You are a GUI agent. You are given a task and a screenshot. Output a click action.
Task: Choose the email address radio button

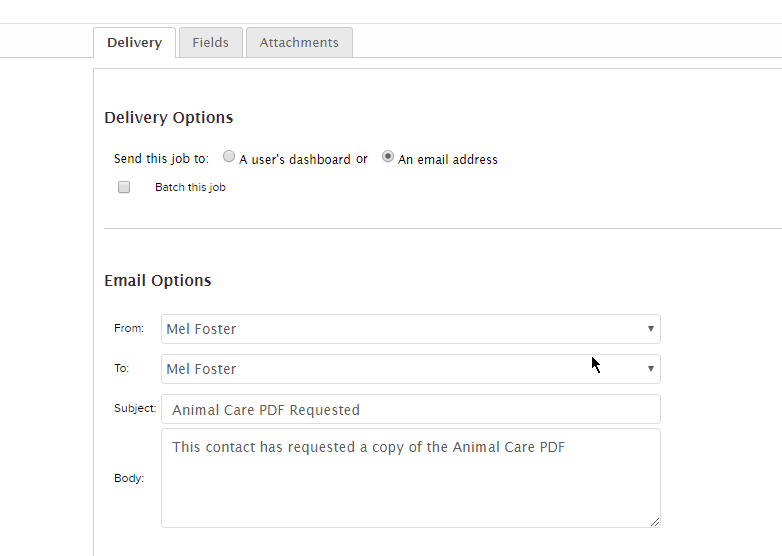[x=388, y=157]
